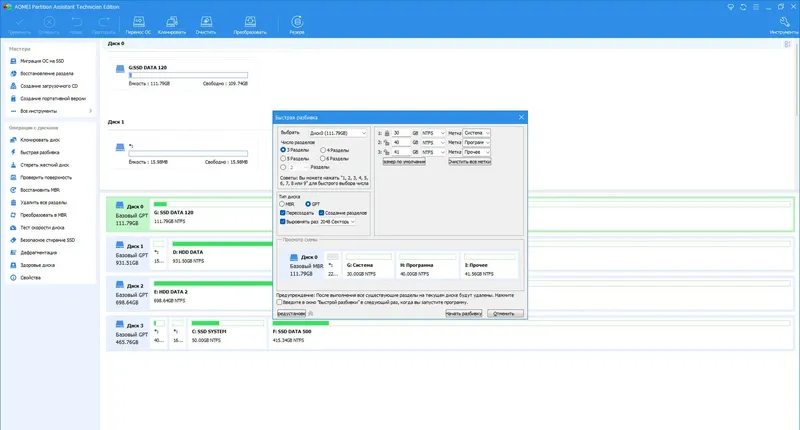Choose the 5 Разделы radio option
800x430 pixels.
click(x=283, y=159)
